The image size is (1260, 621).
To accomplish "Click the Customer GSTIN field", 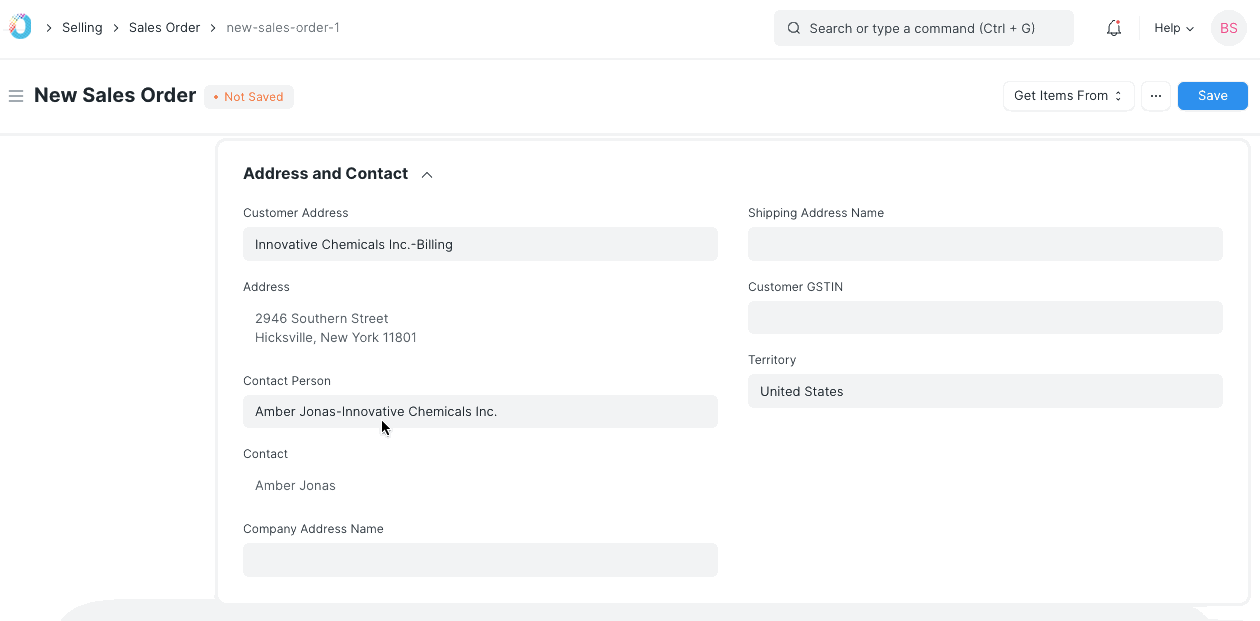I will [985, 317].
